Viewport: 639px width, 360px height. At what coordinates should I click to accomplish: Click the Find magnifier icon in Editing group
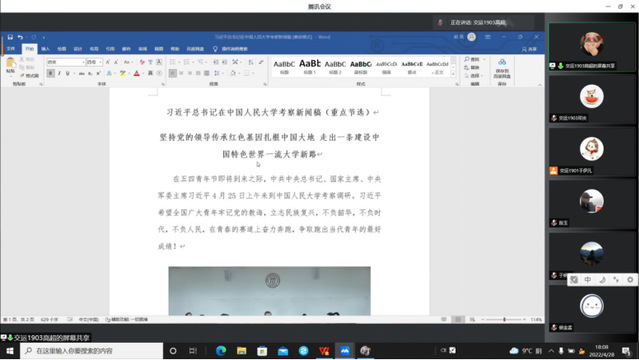coord(467,60)
